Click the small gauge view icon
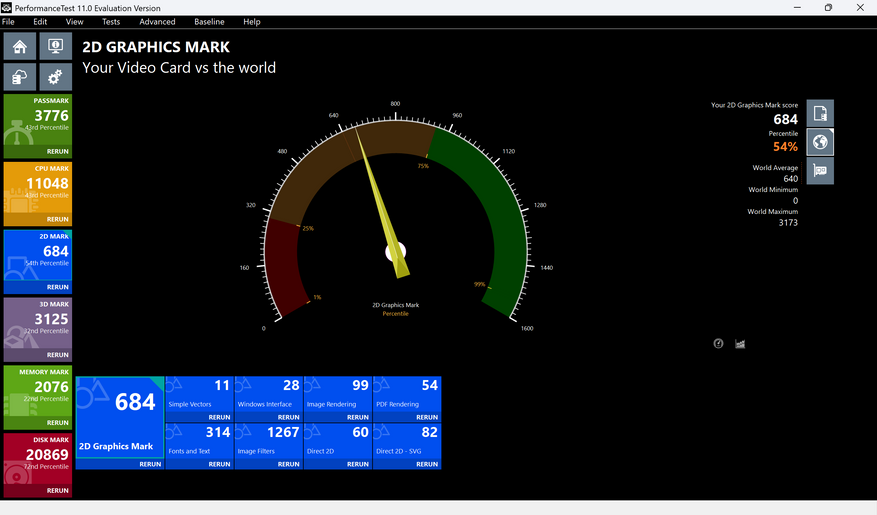This screenshot has width=877, height=515. 718,343
